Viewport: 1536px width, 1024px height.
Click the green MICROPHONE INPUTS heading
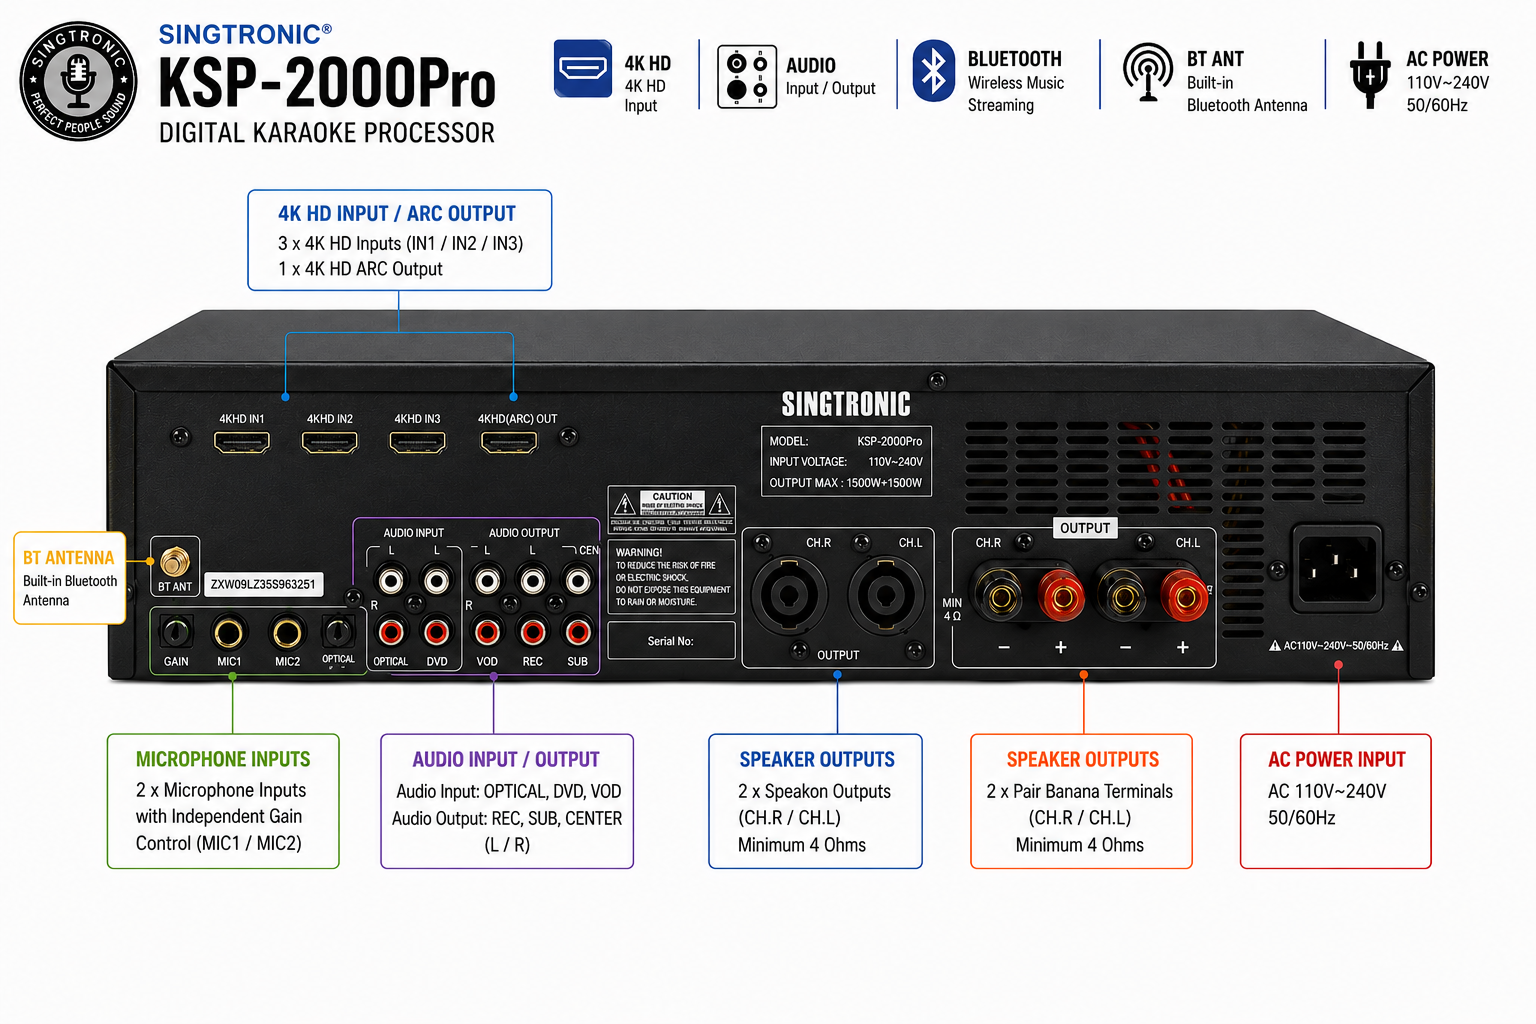click(x=223, y=760)
